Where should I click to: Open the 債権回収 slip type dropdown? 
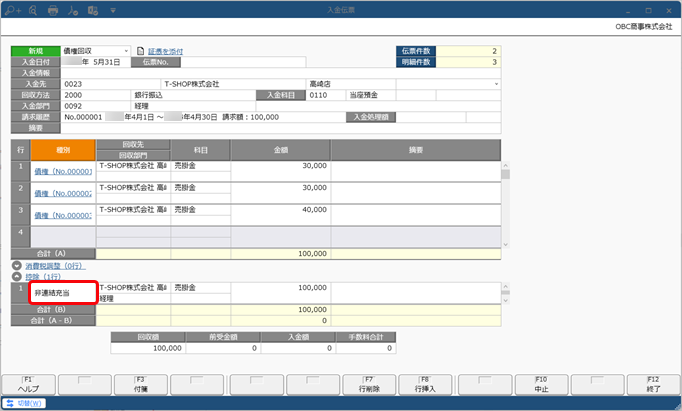(126, 51)
